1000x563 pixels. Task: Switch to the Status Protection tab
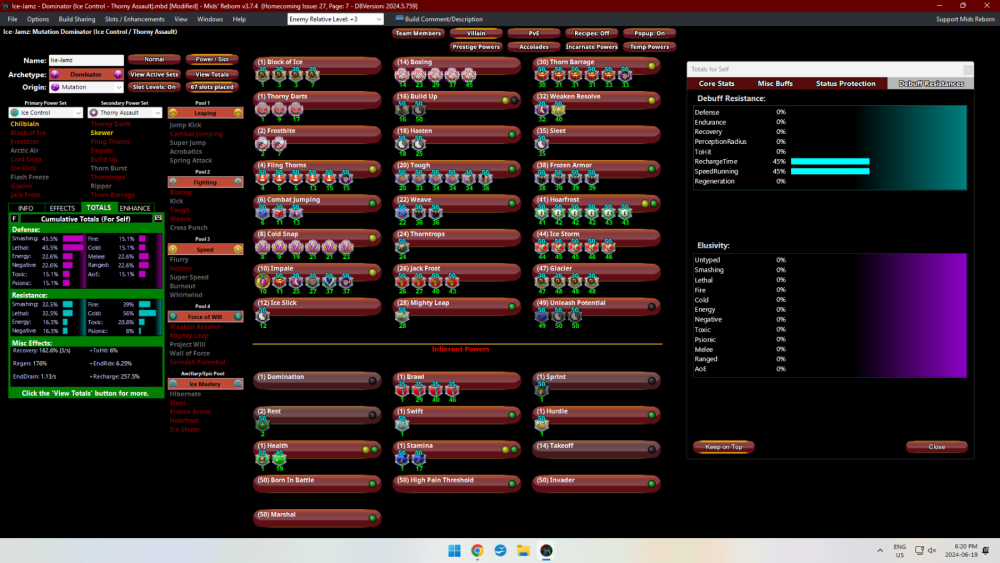coord(846,84)
